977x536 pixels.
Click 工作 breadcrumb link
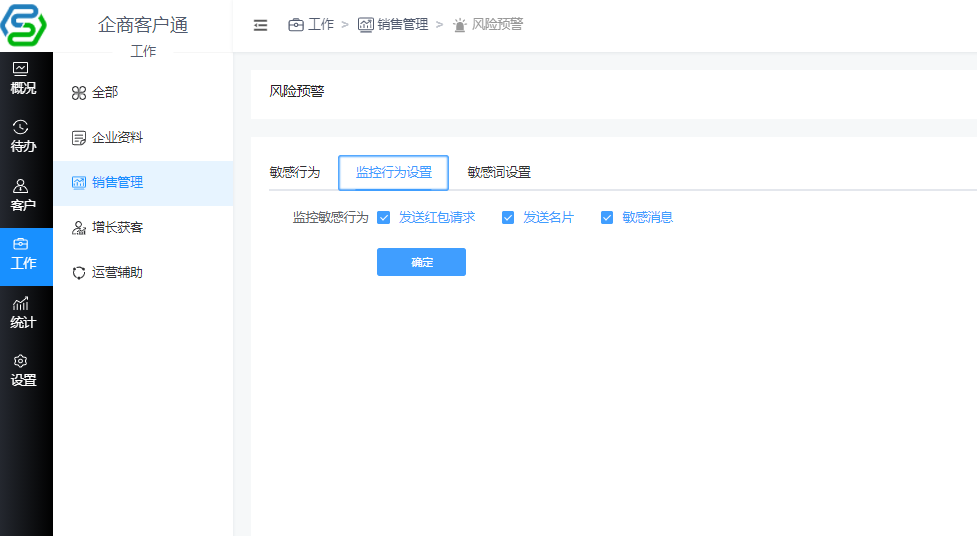321,25
